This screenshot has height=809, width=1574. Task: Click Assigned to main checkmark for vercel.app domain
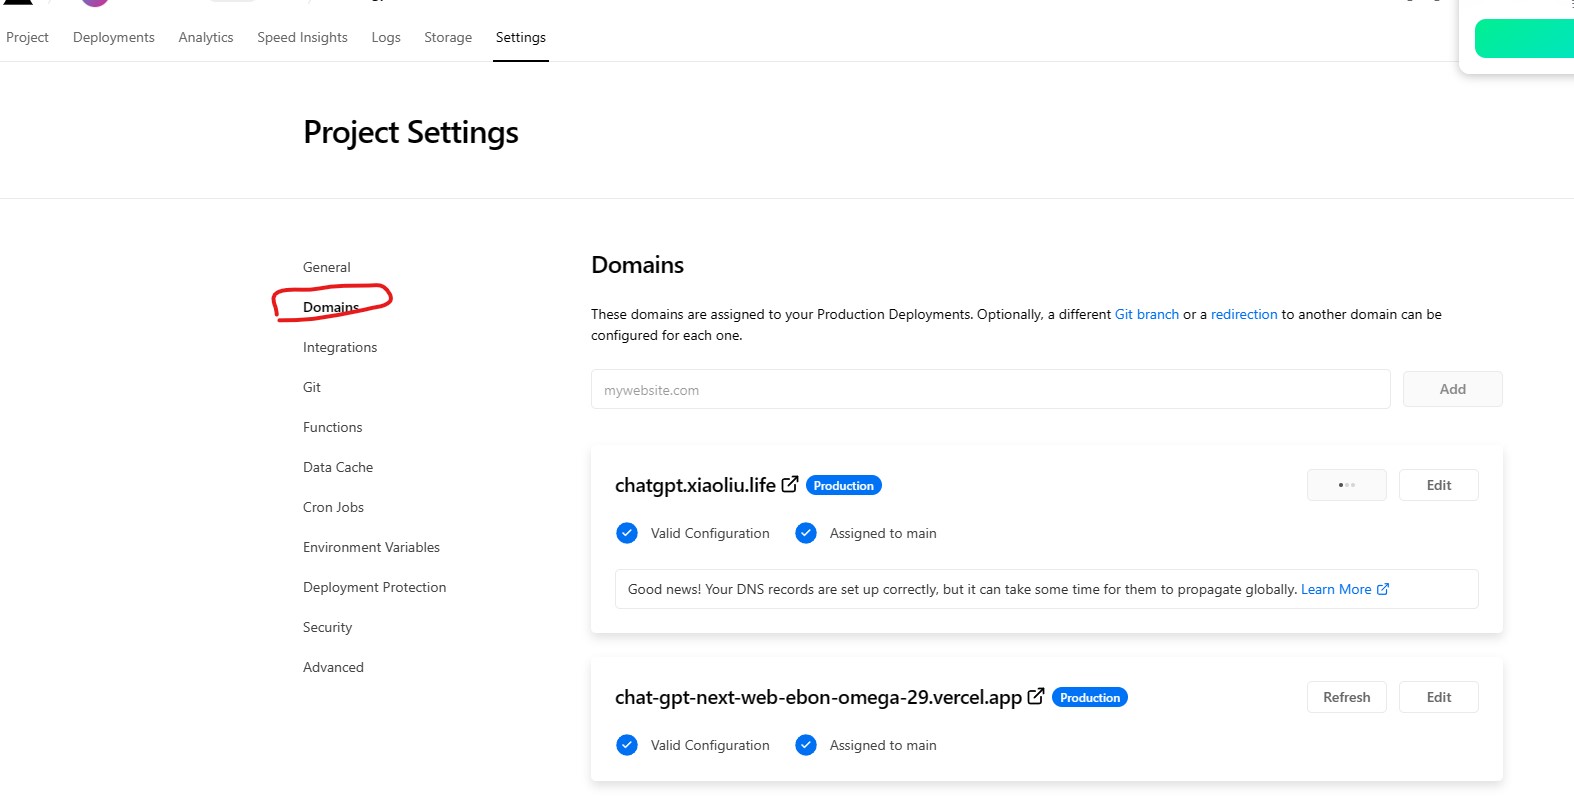click(806, 745)
